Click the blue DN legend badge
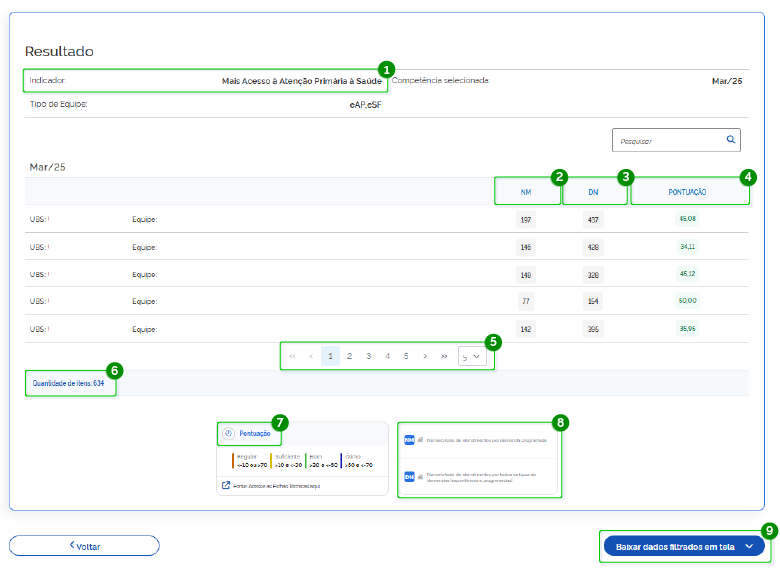780x570 pixels. 409,477
